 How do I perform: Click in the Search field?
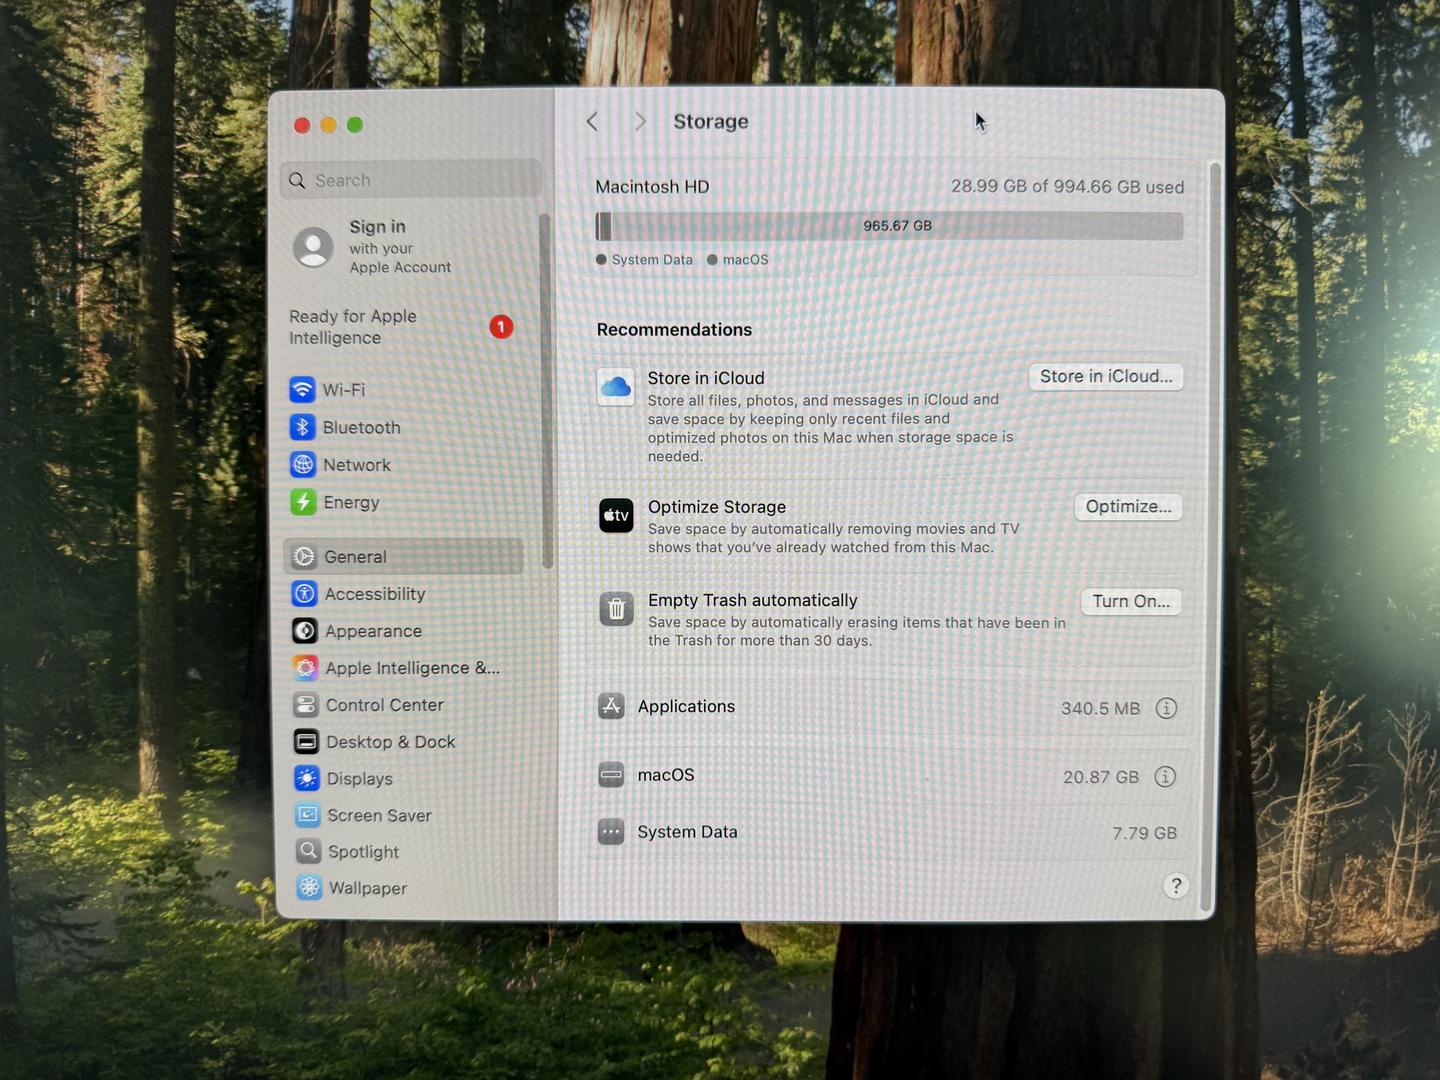[x=411, y=180]
